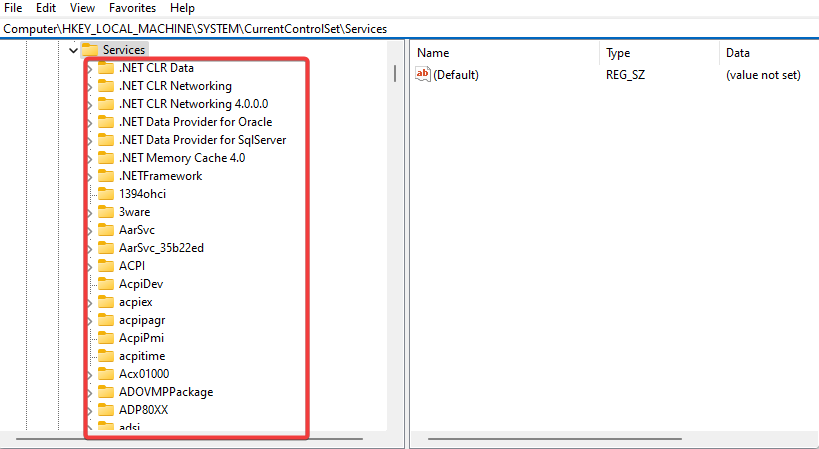Select the .NETFramework key name
Screen dimensions: 819x449
click(160, 176)
